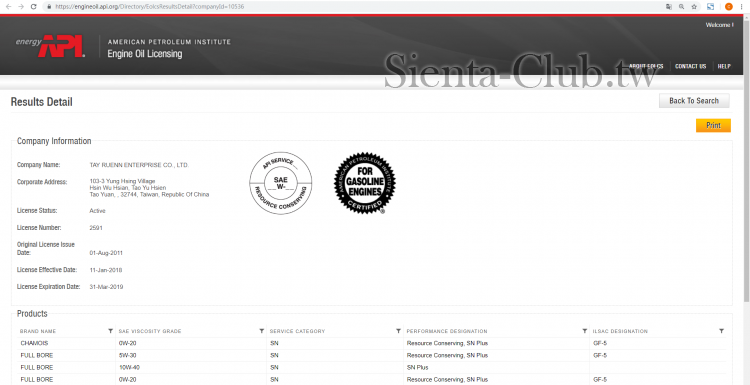
Task: Open the Help menu item
Action: pos(724,66)
